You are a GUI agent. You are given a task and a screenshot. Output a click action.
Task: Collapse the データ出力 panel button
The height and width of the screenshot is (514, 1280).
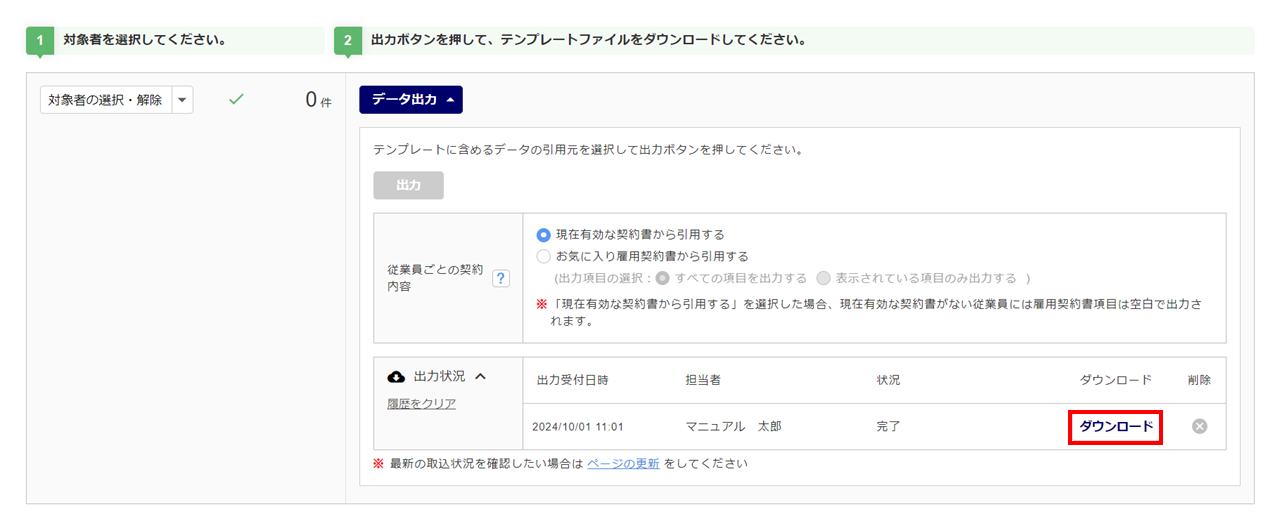pyautogui.click(x=411, y=99)
